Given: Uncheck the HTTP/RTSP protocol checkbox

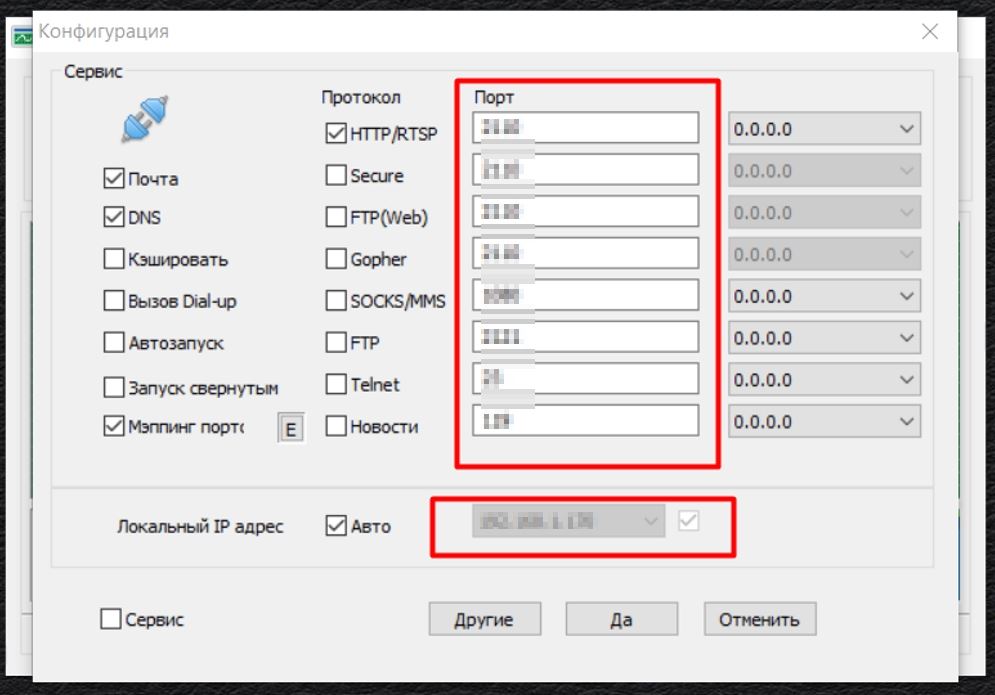Looking at the screenshot, I should (336, 133).
